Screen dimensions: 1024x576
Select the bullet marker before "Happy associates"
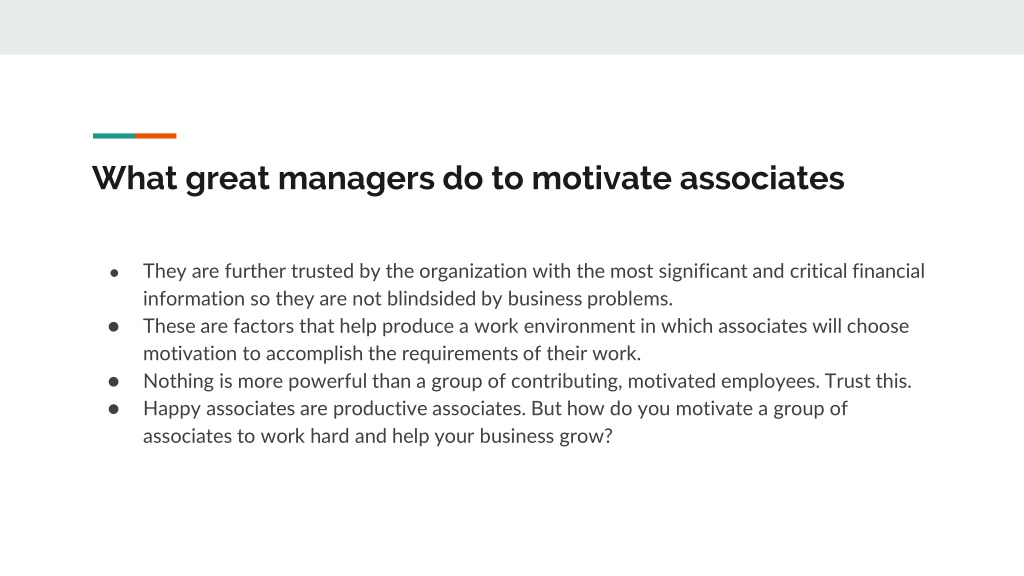pyautogui.click(x=114, y=409)
